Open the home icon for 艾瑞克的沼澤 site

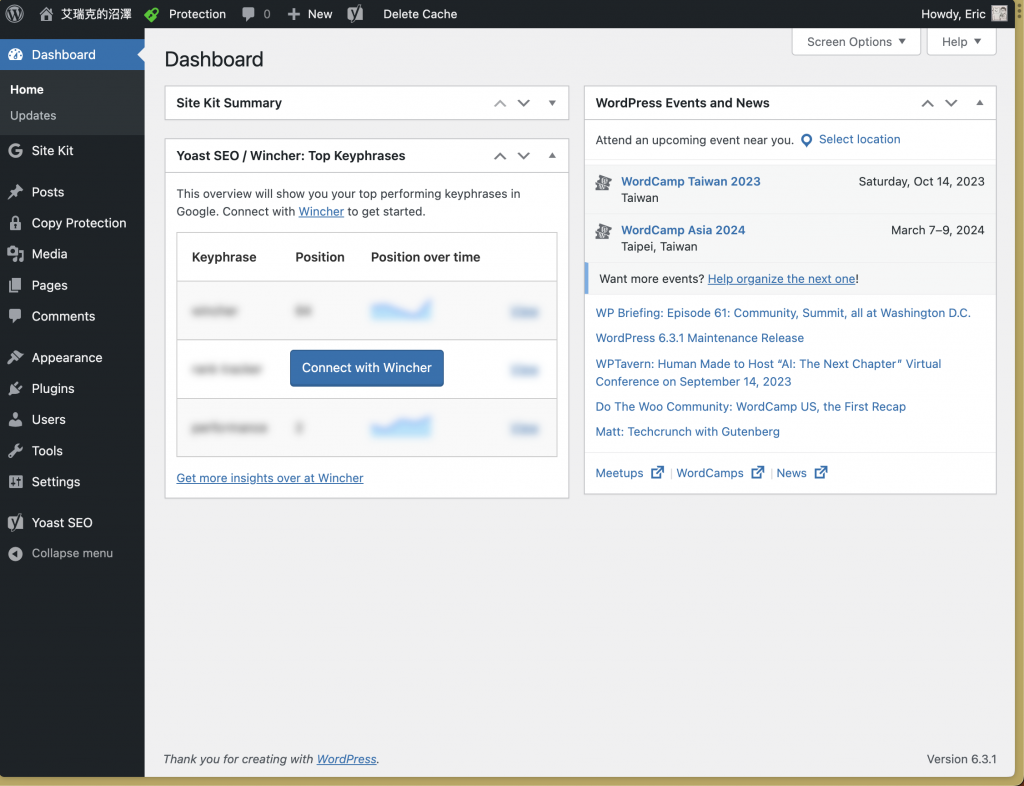click(46, 14)
